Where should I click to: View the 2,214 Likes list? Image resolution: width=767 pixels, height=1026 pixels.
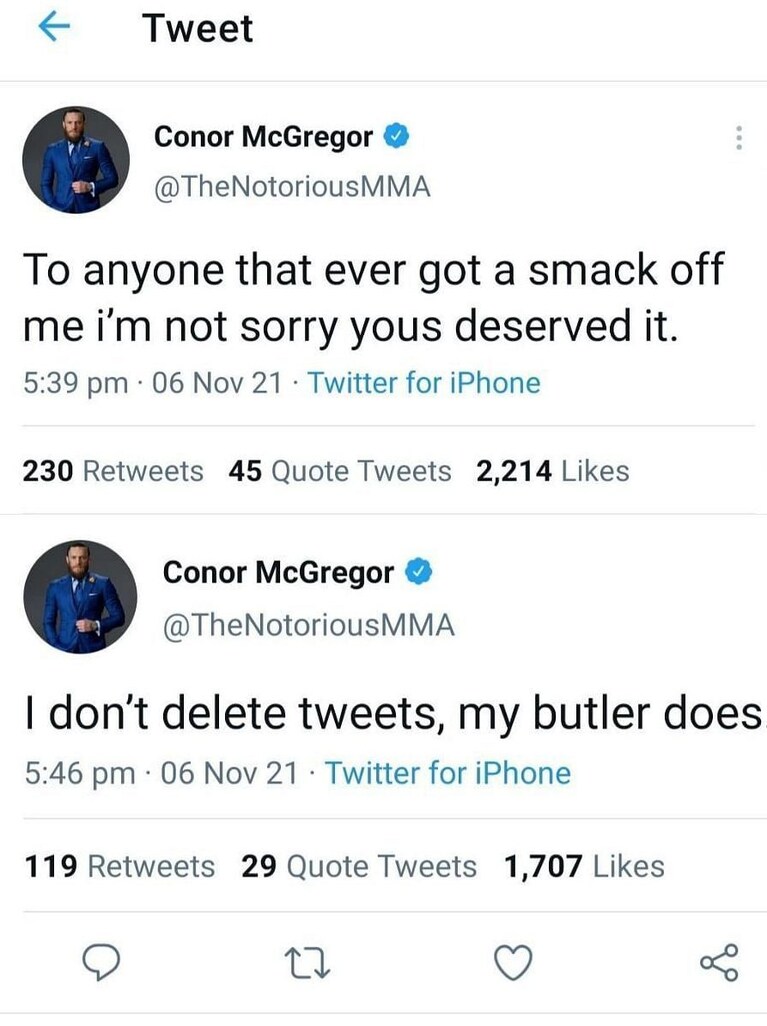(553, 471)
